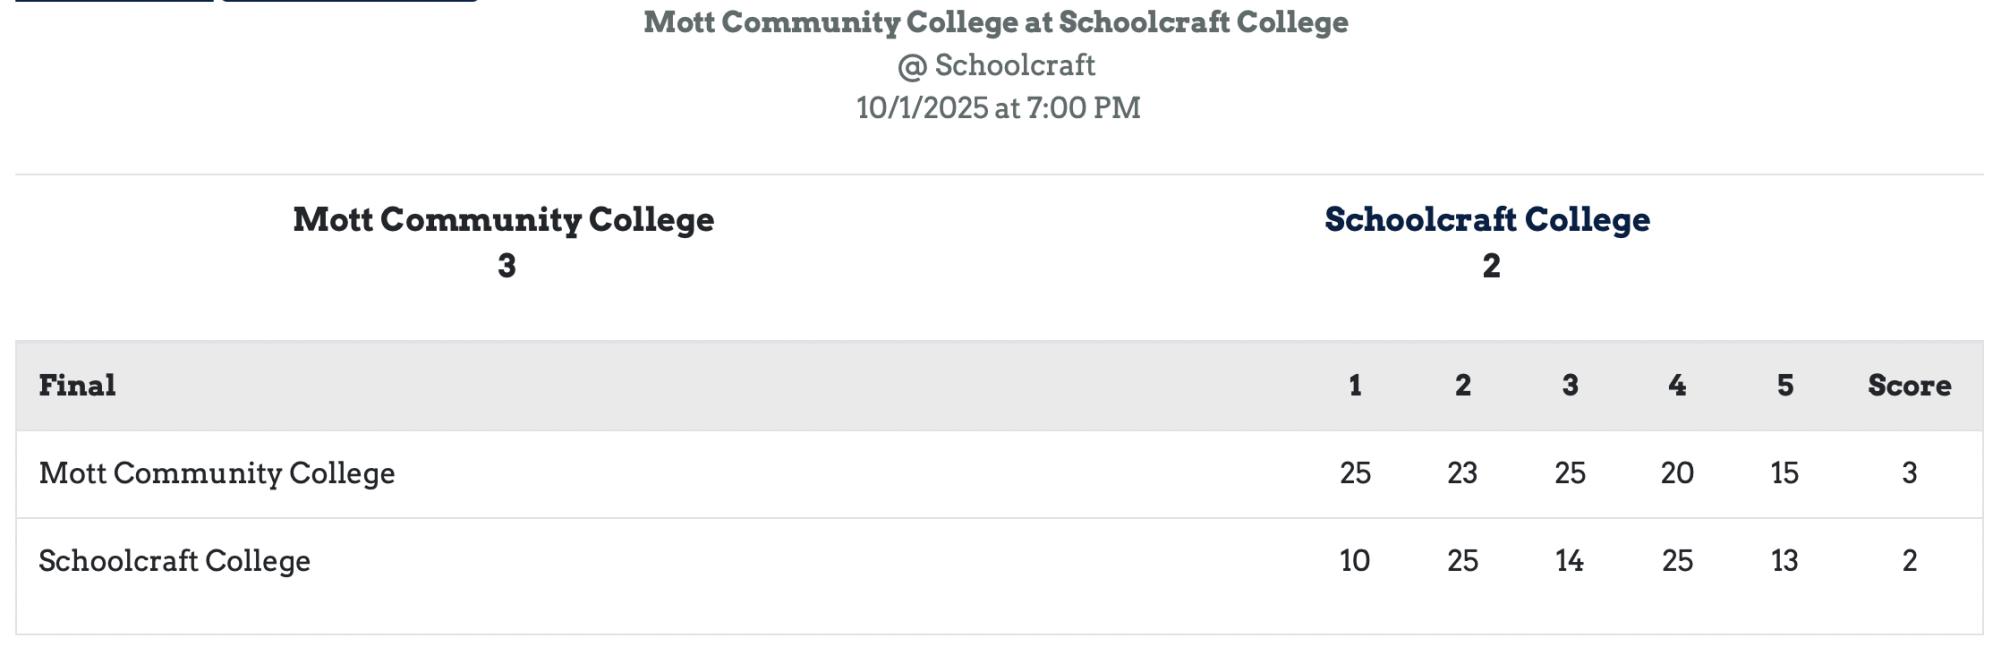Open the blue Schoolcraft College team link
Image resolution: width=2001 pixels, height=655 pixels.
1487,220
